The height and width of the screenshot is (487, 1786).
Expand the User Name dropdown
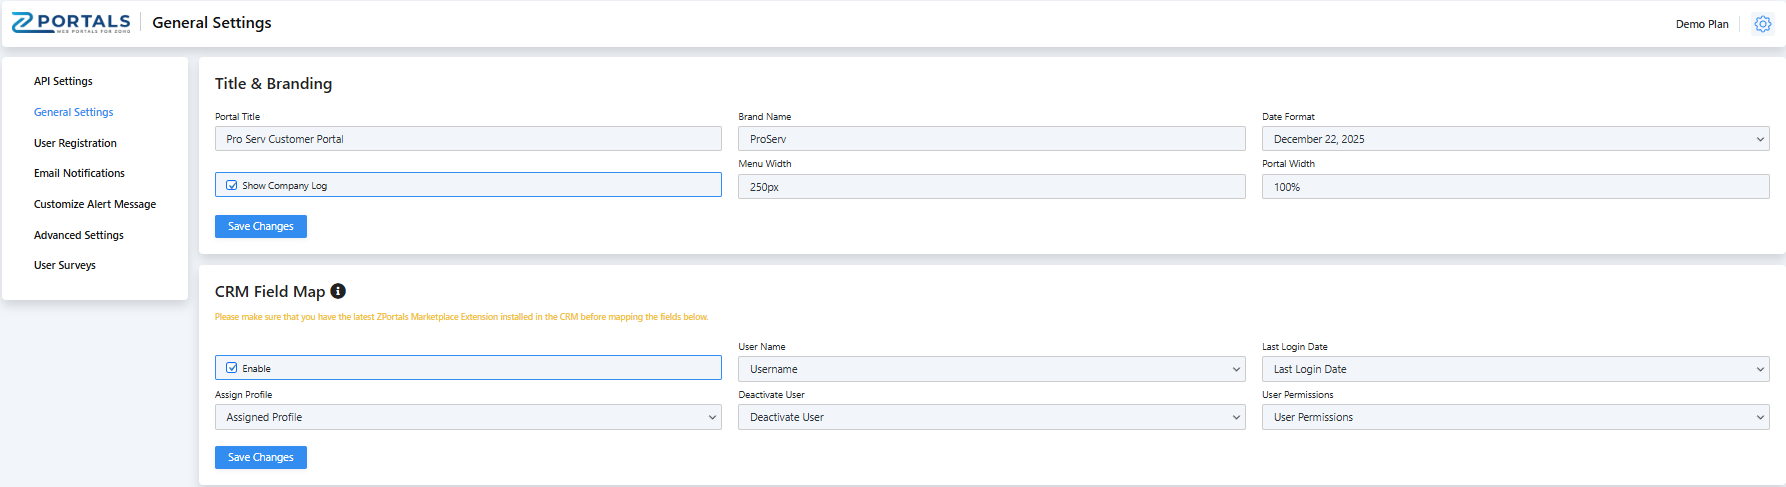991,369
